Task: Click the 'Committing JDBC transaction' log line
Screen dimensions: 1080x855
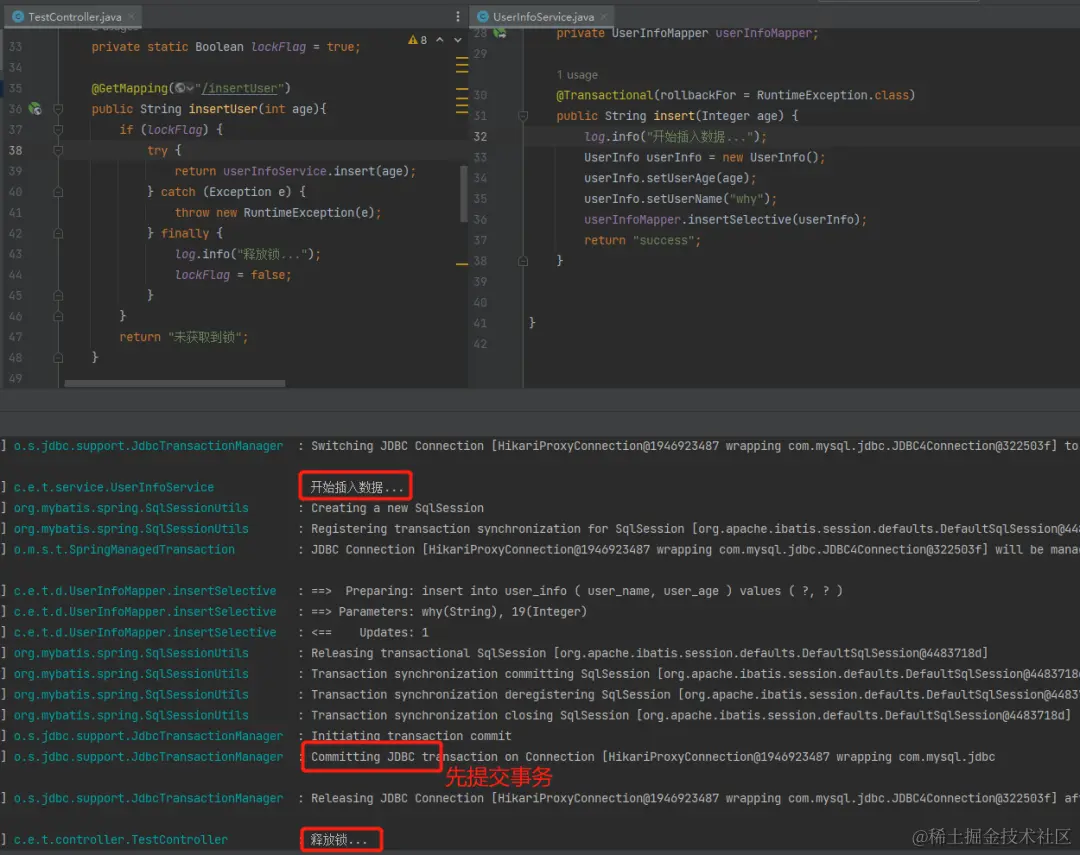Action: (x=653, y=756)
